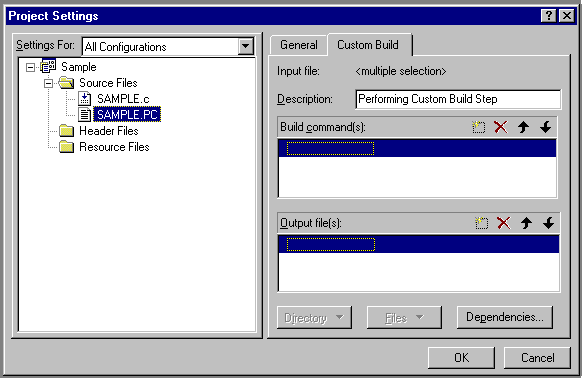Select the Header Files folder
The width and height of the screenshot is (582, 378).
(109, 131)
